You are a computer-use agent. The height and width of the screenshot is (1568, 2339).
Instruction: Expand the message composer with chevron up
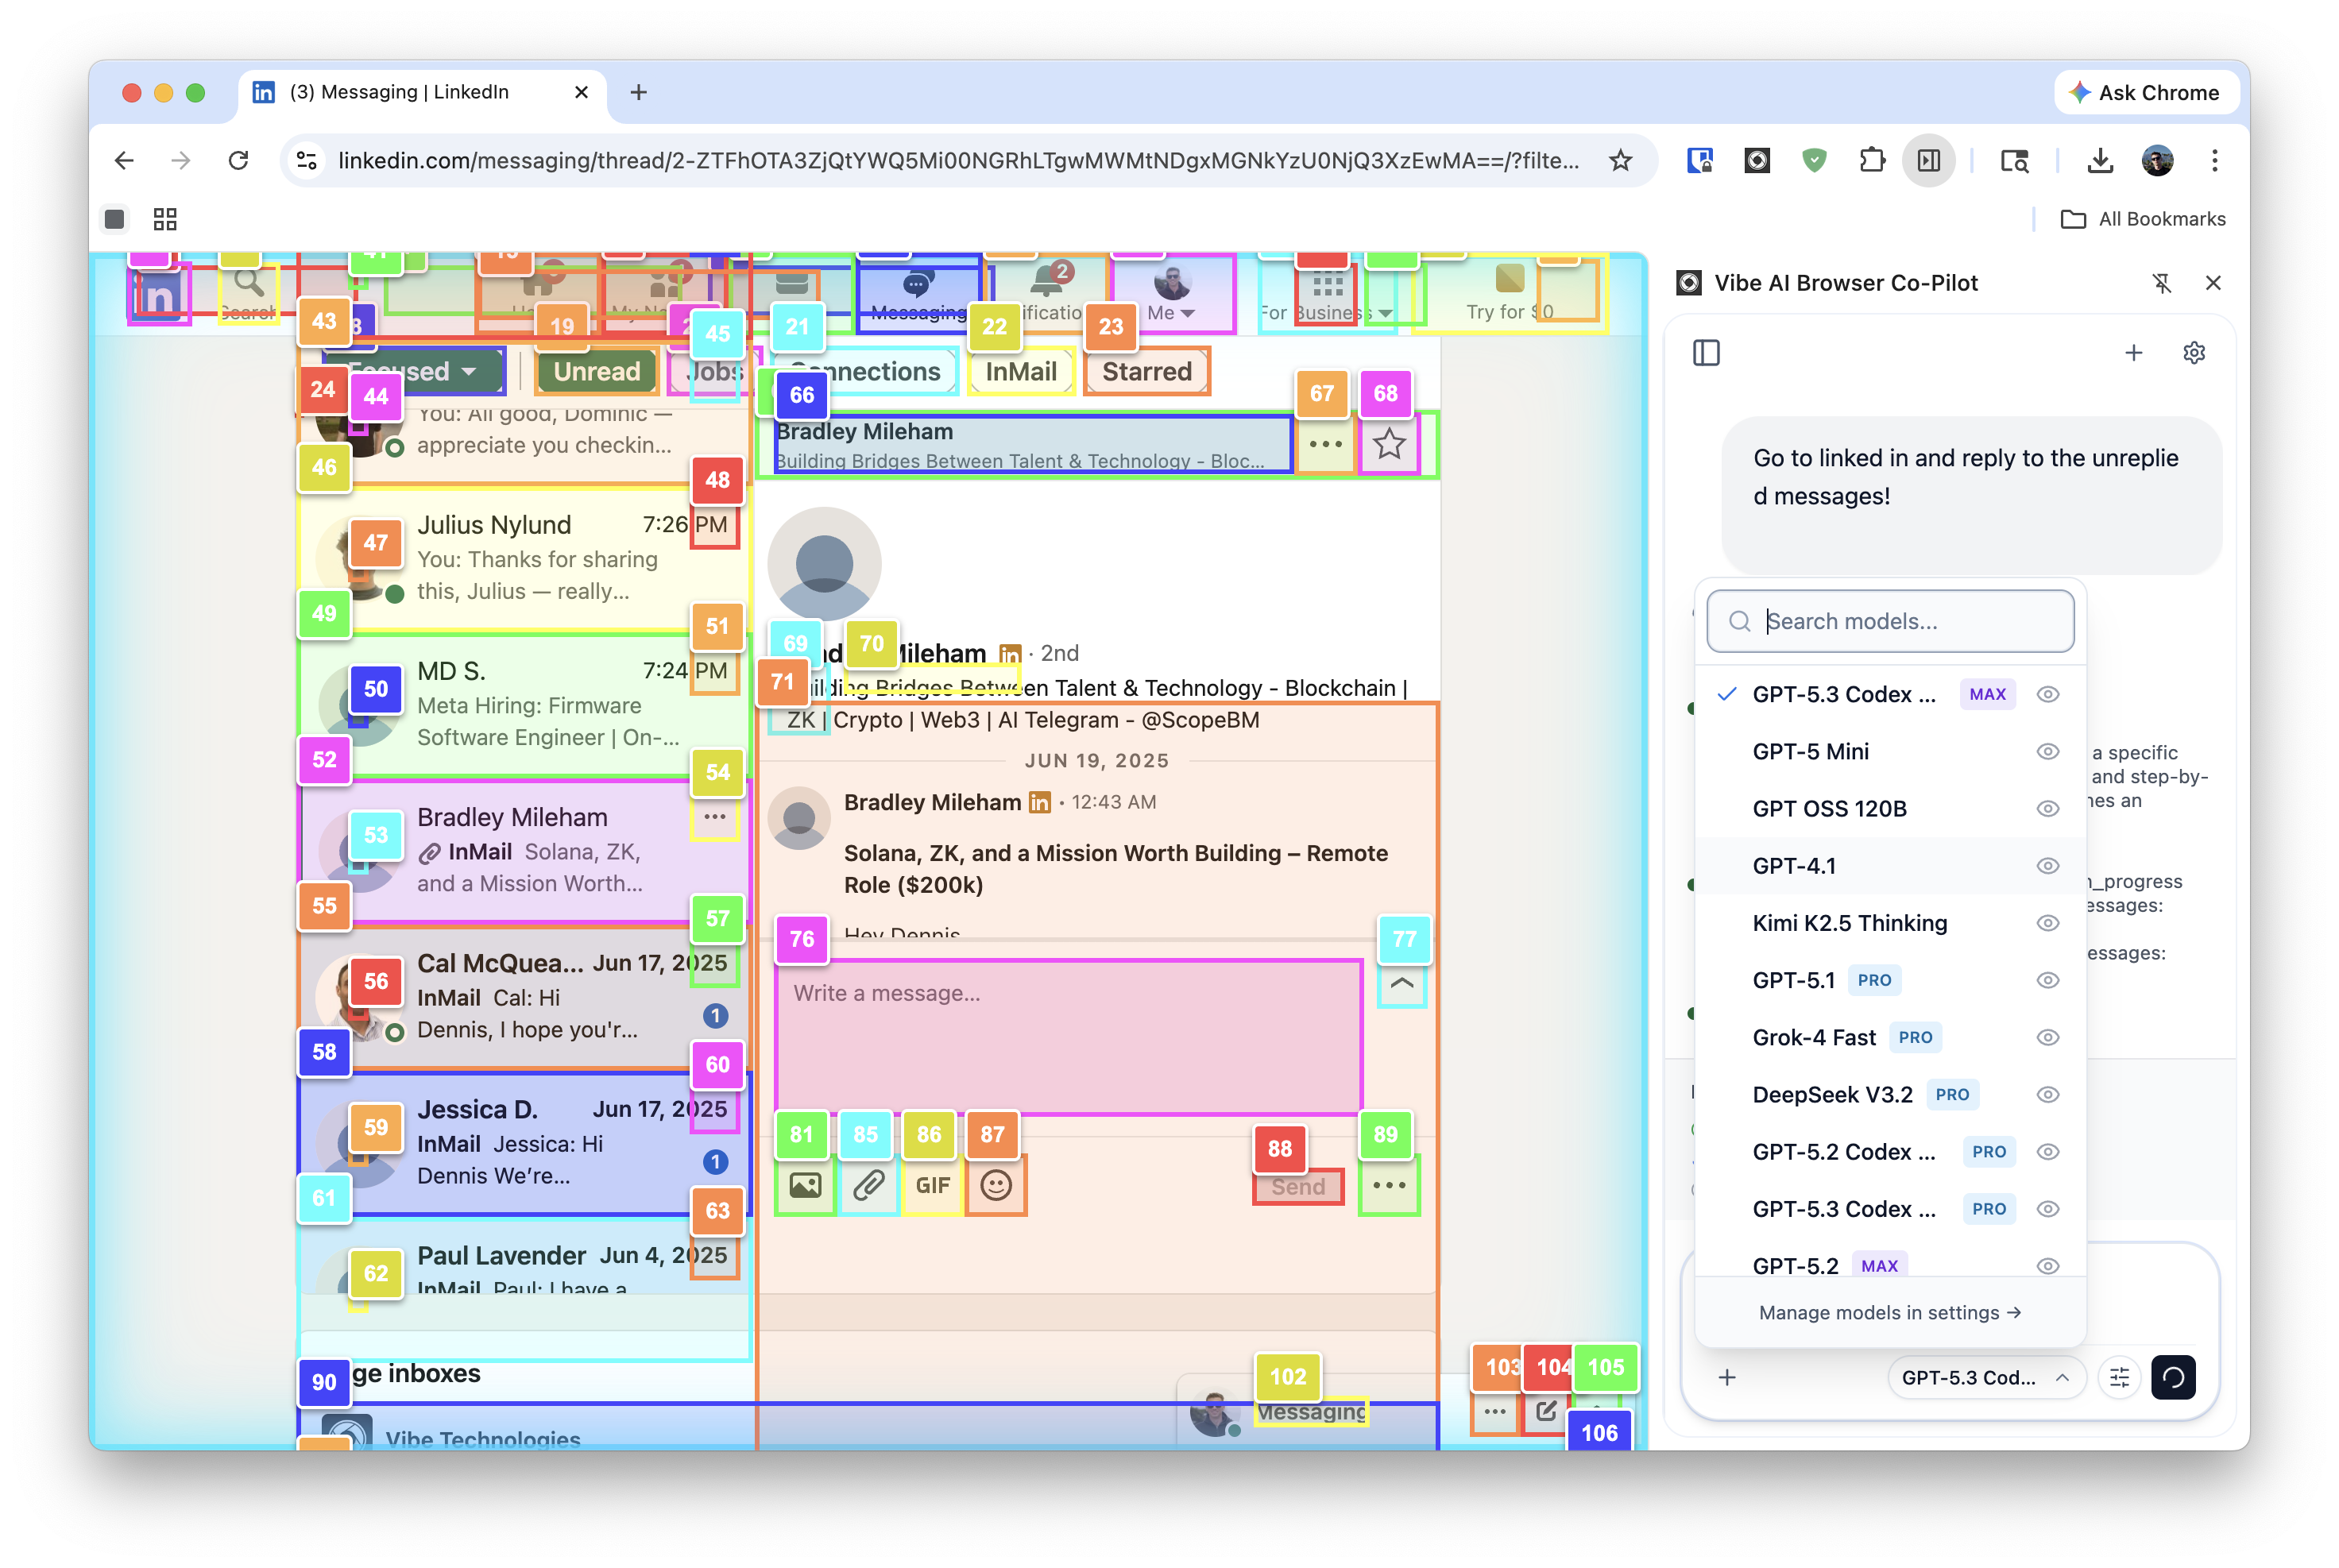[1402, 984]
